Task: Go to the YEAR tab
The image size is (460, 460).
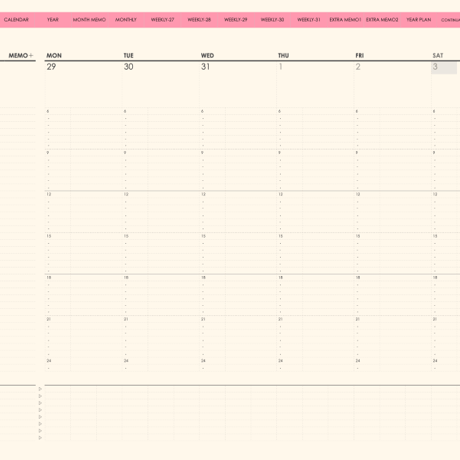Action: pyautogui.click(x=53, y=20)
